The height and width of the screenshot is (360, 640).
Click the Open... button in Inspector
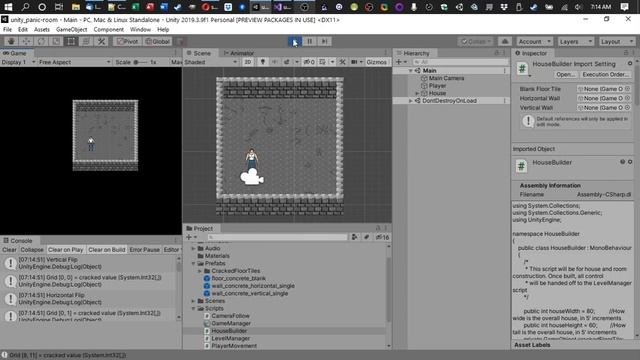coord(565,75)
